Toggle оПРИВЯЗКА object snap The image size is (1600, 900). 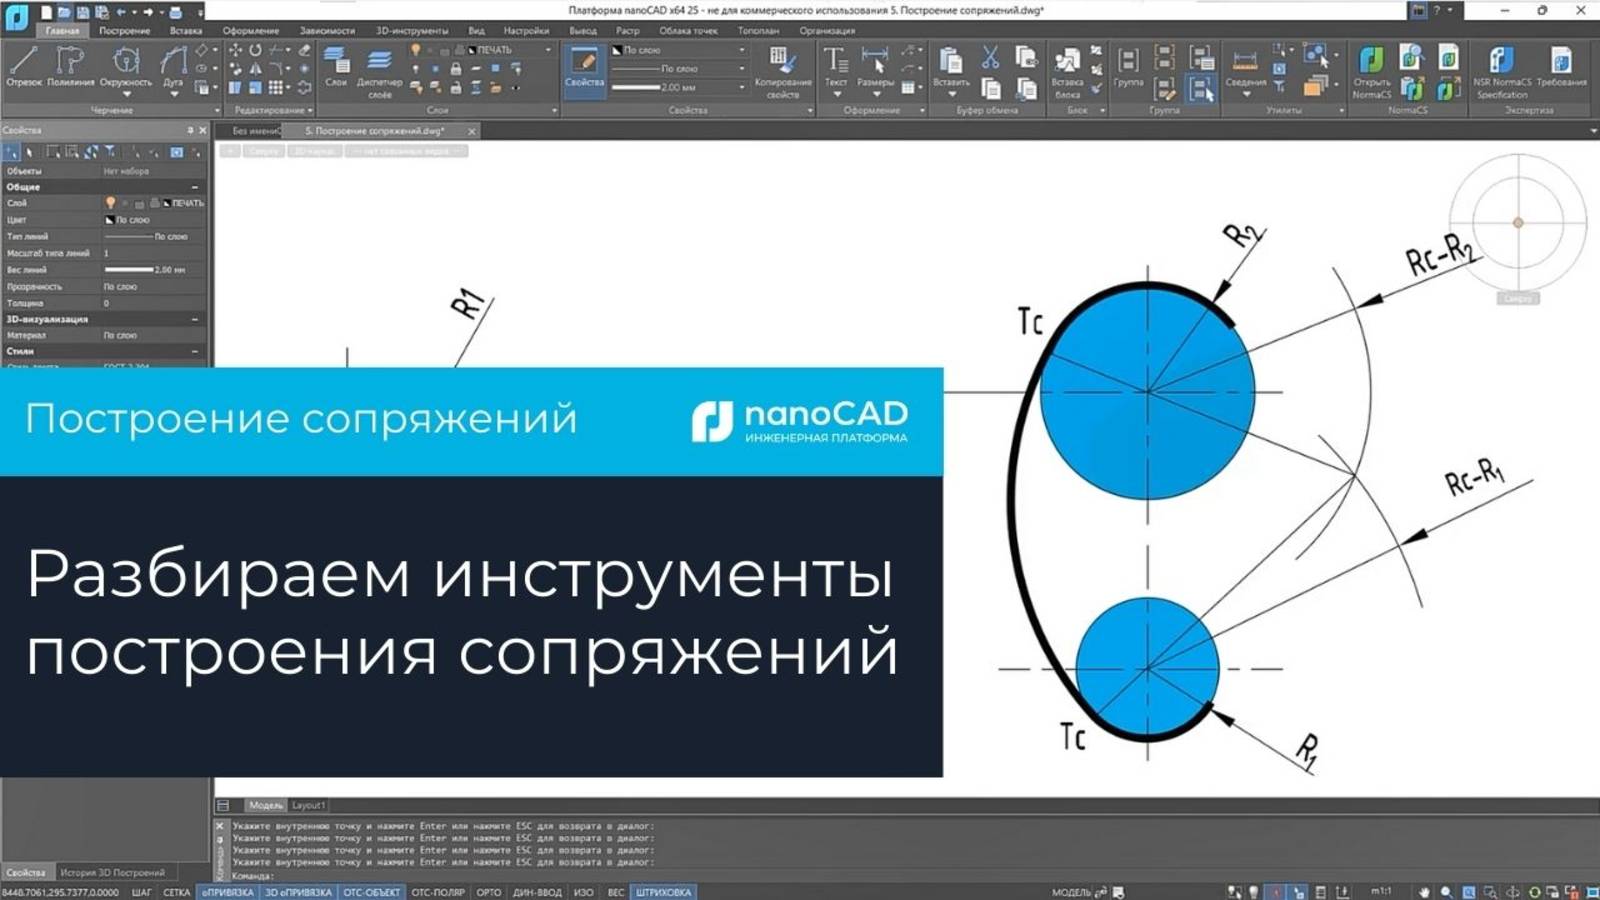coord(228,892)
